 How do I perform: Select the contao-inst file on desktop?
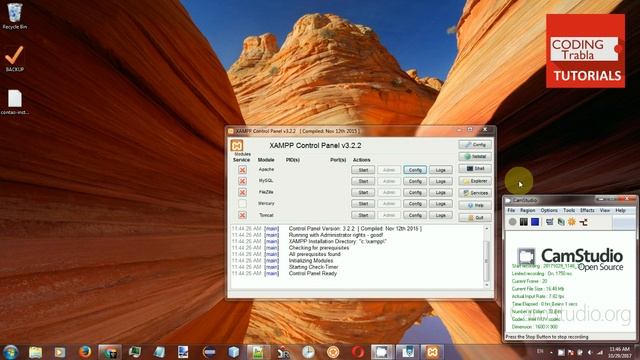pyautogui.click(x=15, y=102)
